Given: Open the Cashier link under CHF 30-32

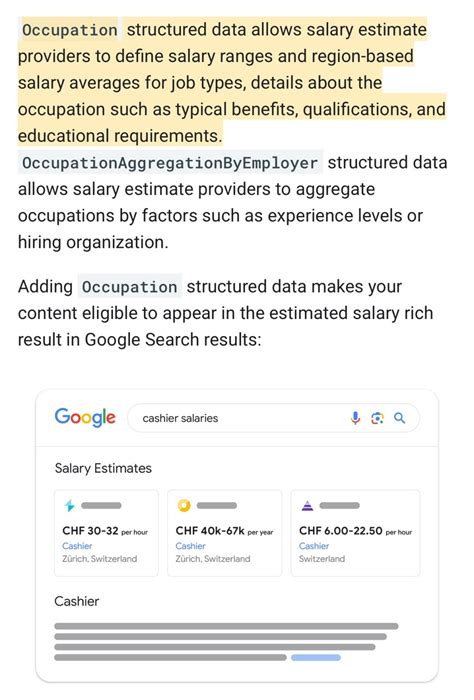Looking at the screenshot, I should pyautogui.click(x=77, y=546).
